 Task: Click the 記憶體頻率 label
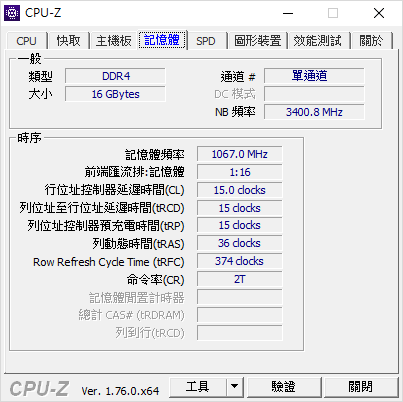[155, 155]
